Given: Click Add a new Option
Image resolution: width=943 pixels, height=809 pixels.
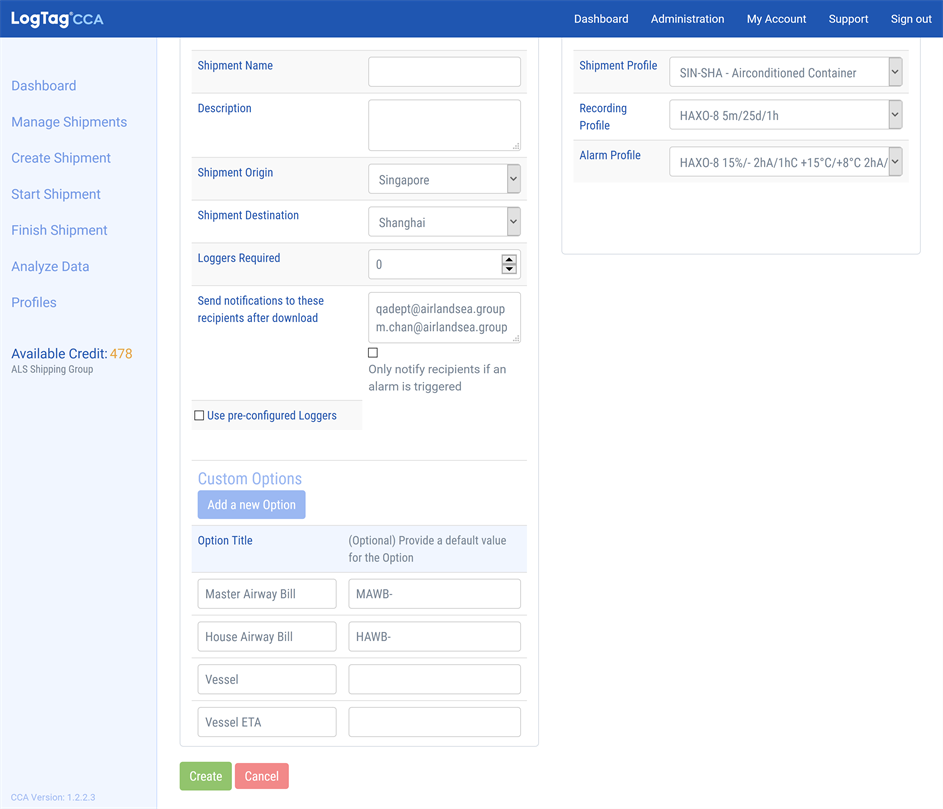Looking at the screenshot, I should point(251,504).
